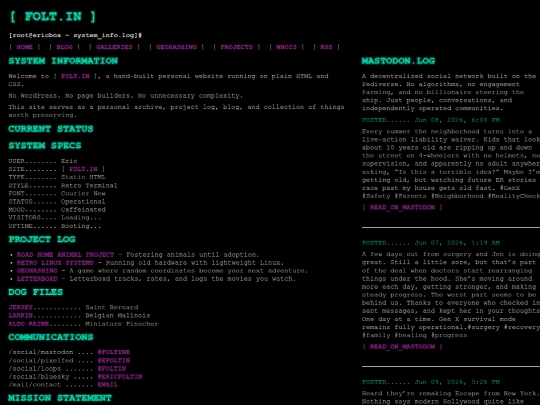Visit Loops handle @FOLTIN
540x405 pixels.
point(112,368)
